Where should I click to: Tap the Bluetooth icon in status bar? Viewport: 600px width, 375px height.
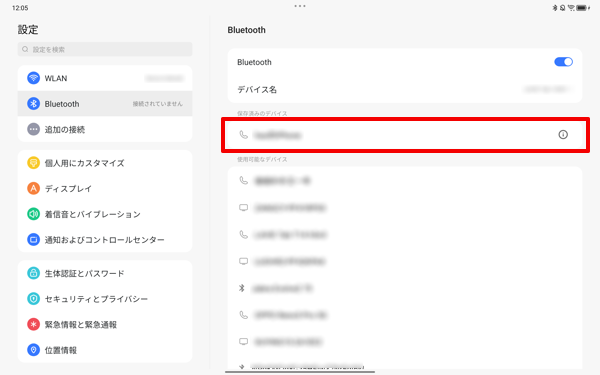tap(555, 8)
